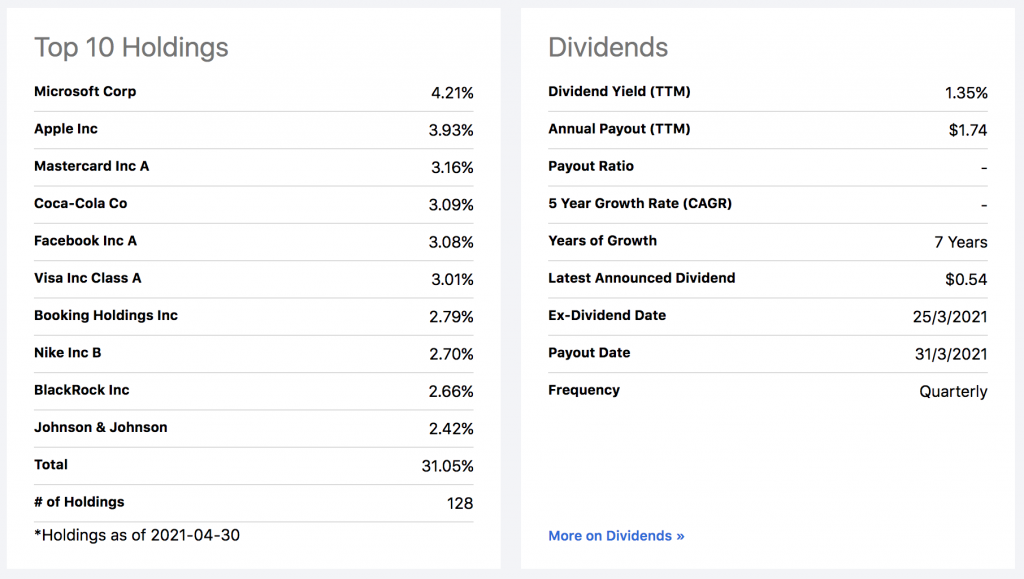
Task: Click the 1.35% dividend yield value
Action: [x=966, y=93]
